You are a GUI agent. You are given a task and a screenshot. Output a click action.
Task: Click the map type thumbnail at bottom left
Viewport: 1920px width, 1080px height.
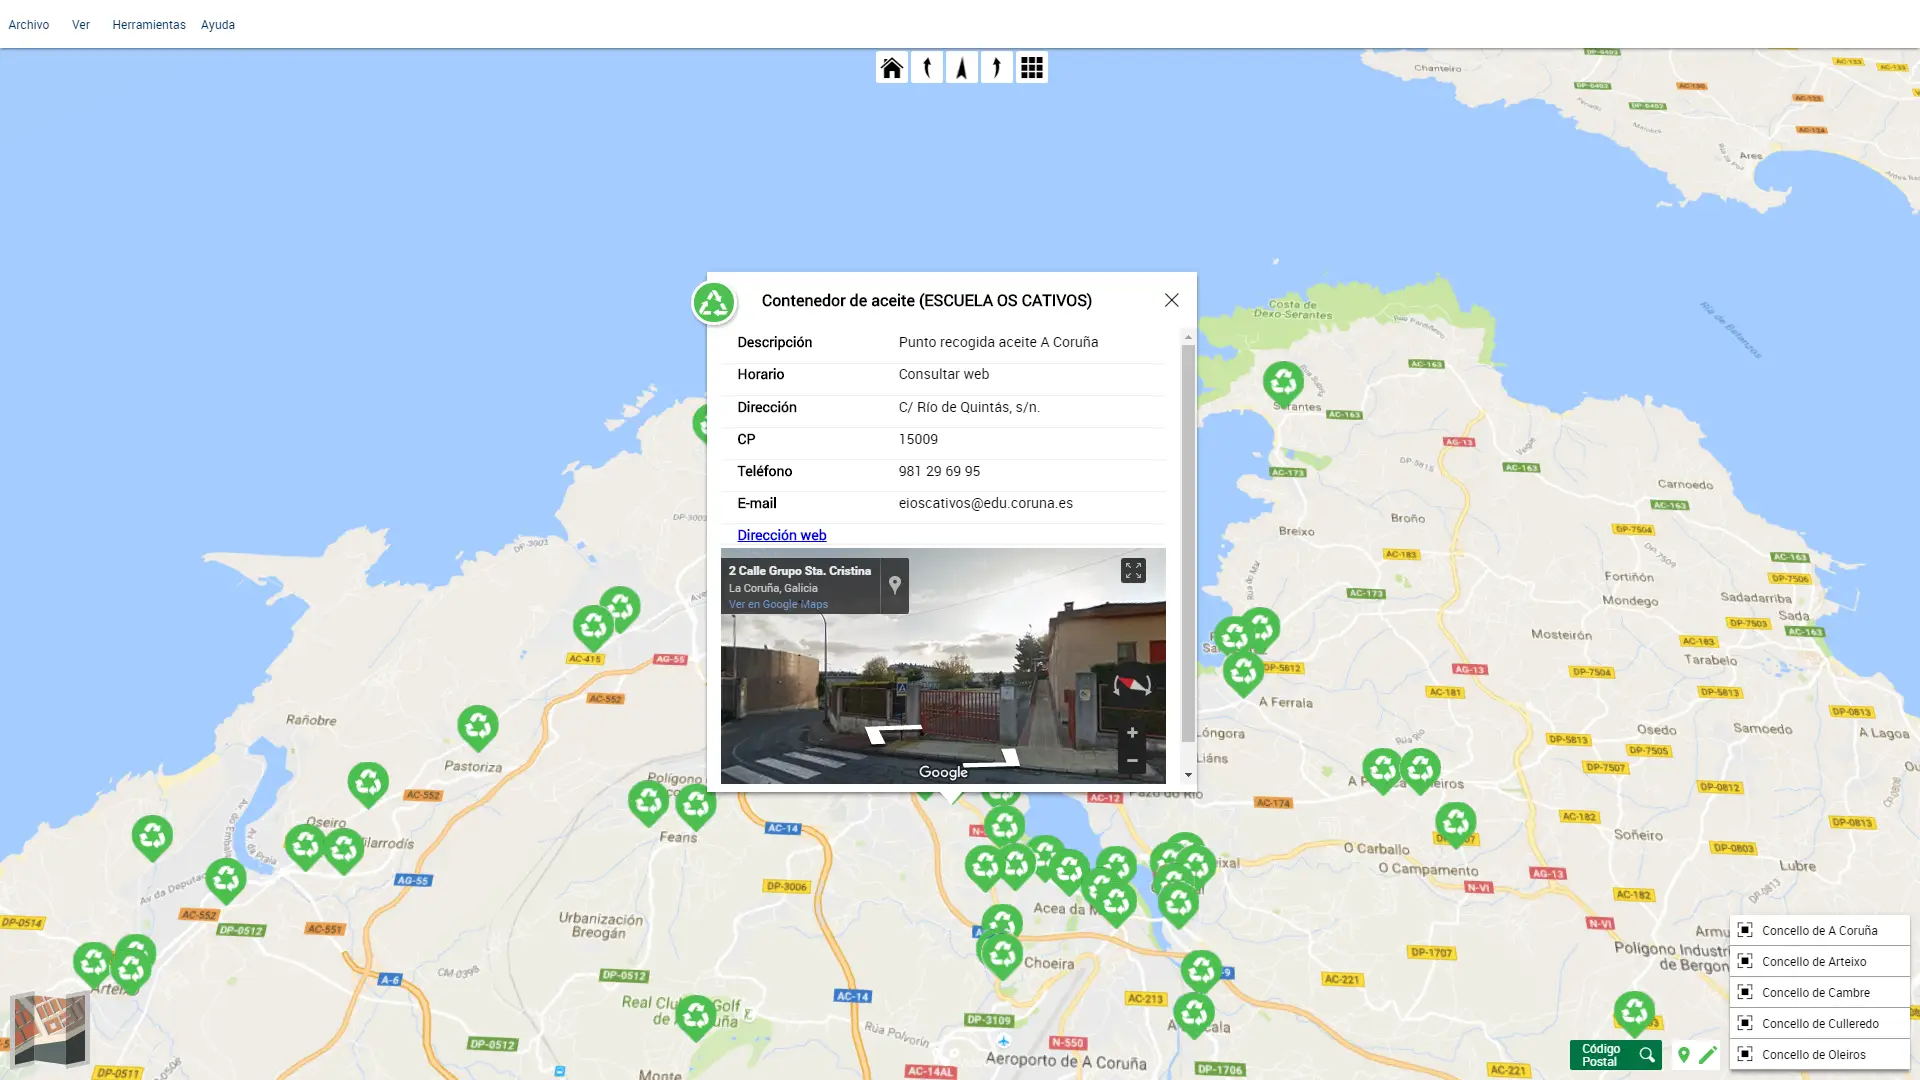coord(49,1029)
